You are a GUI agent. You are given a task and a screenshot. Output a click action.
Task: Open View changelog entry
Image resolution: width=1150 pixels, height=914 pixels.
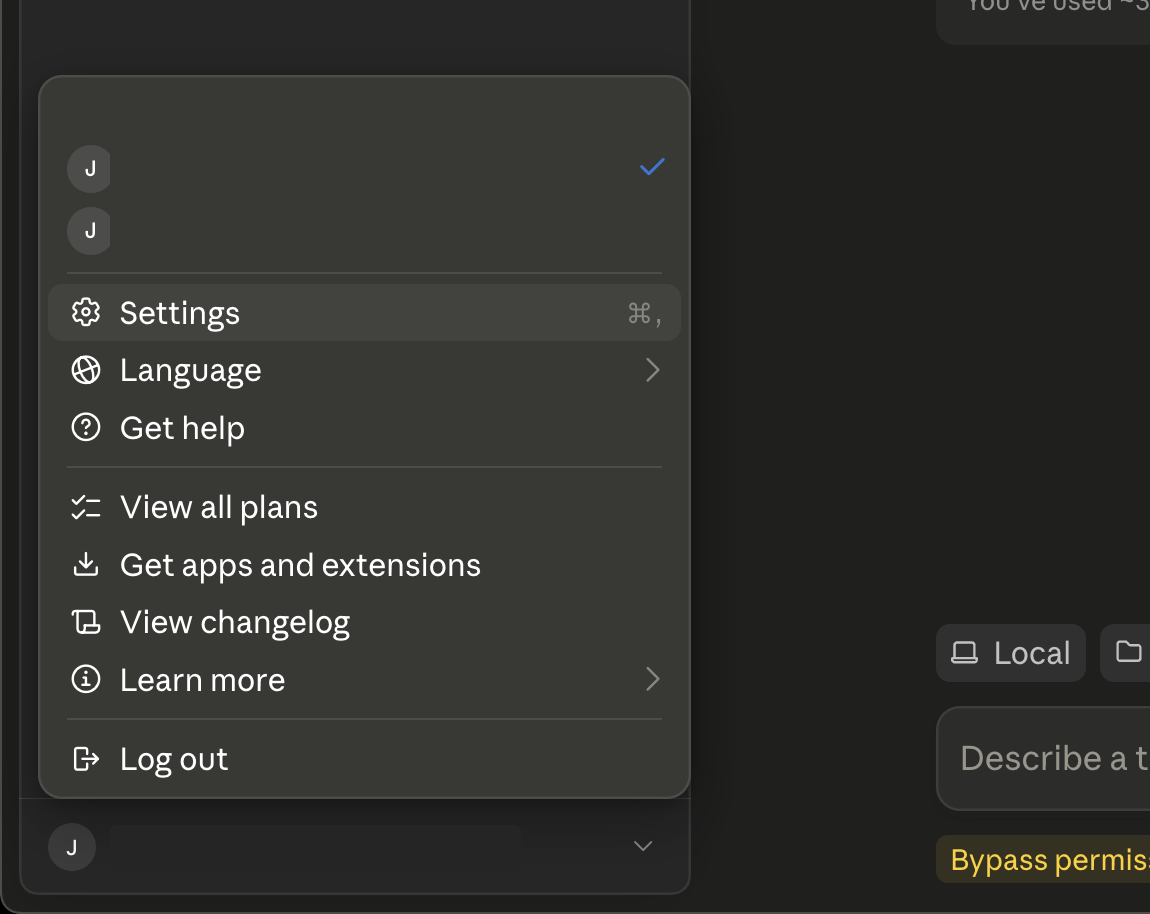(x=364, y=623)
